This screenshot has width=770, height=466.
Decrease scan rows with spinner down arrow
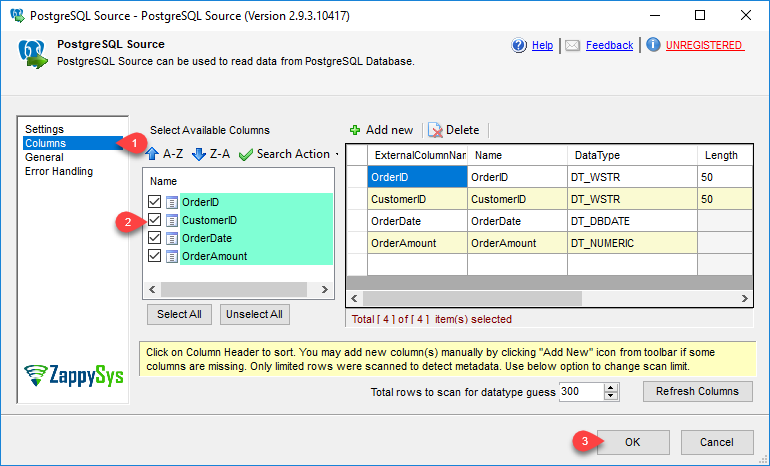click(x=610, y=396)
